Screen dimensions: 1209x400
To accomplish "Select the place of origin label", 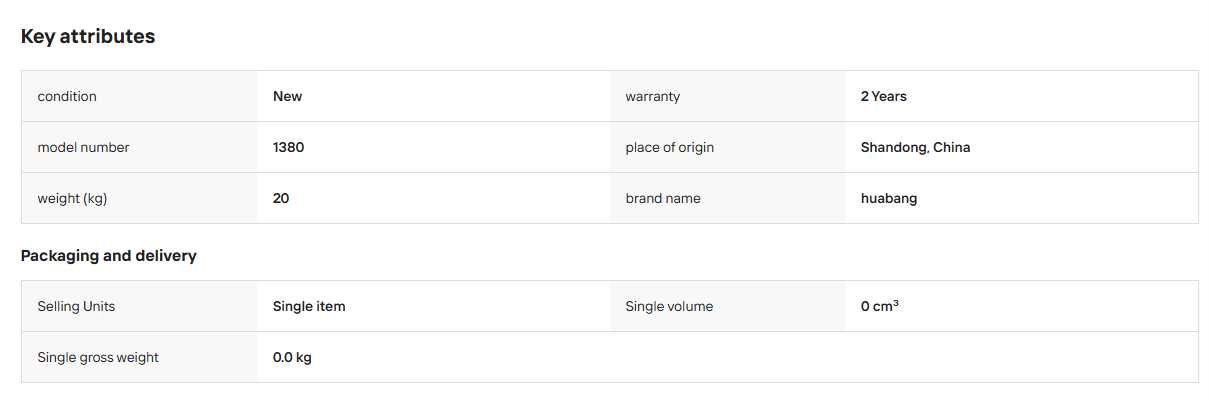I will pyautogui.click(x=670, y=147).
